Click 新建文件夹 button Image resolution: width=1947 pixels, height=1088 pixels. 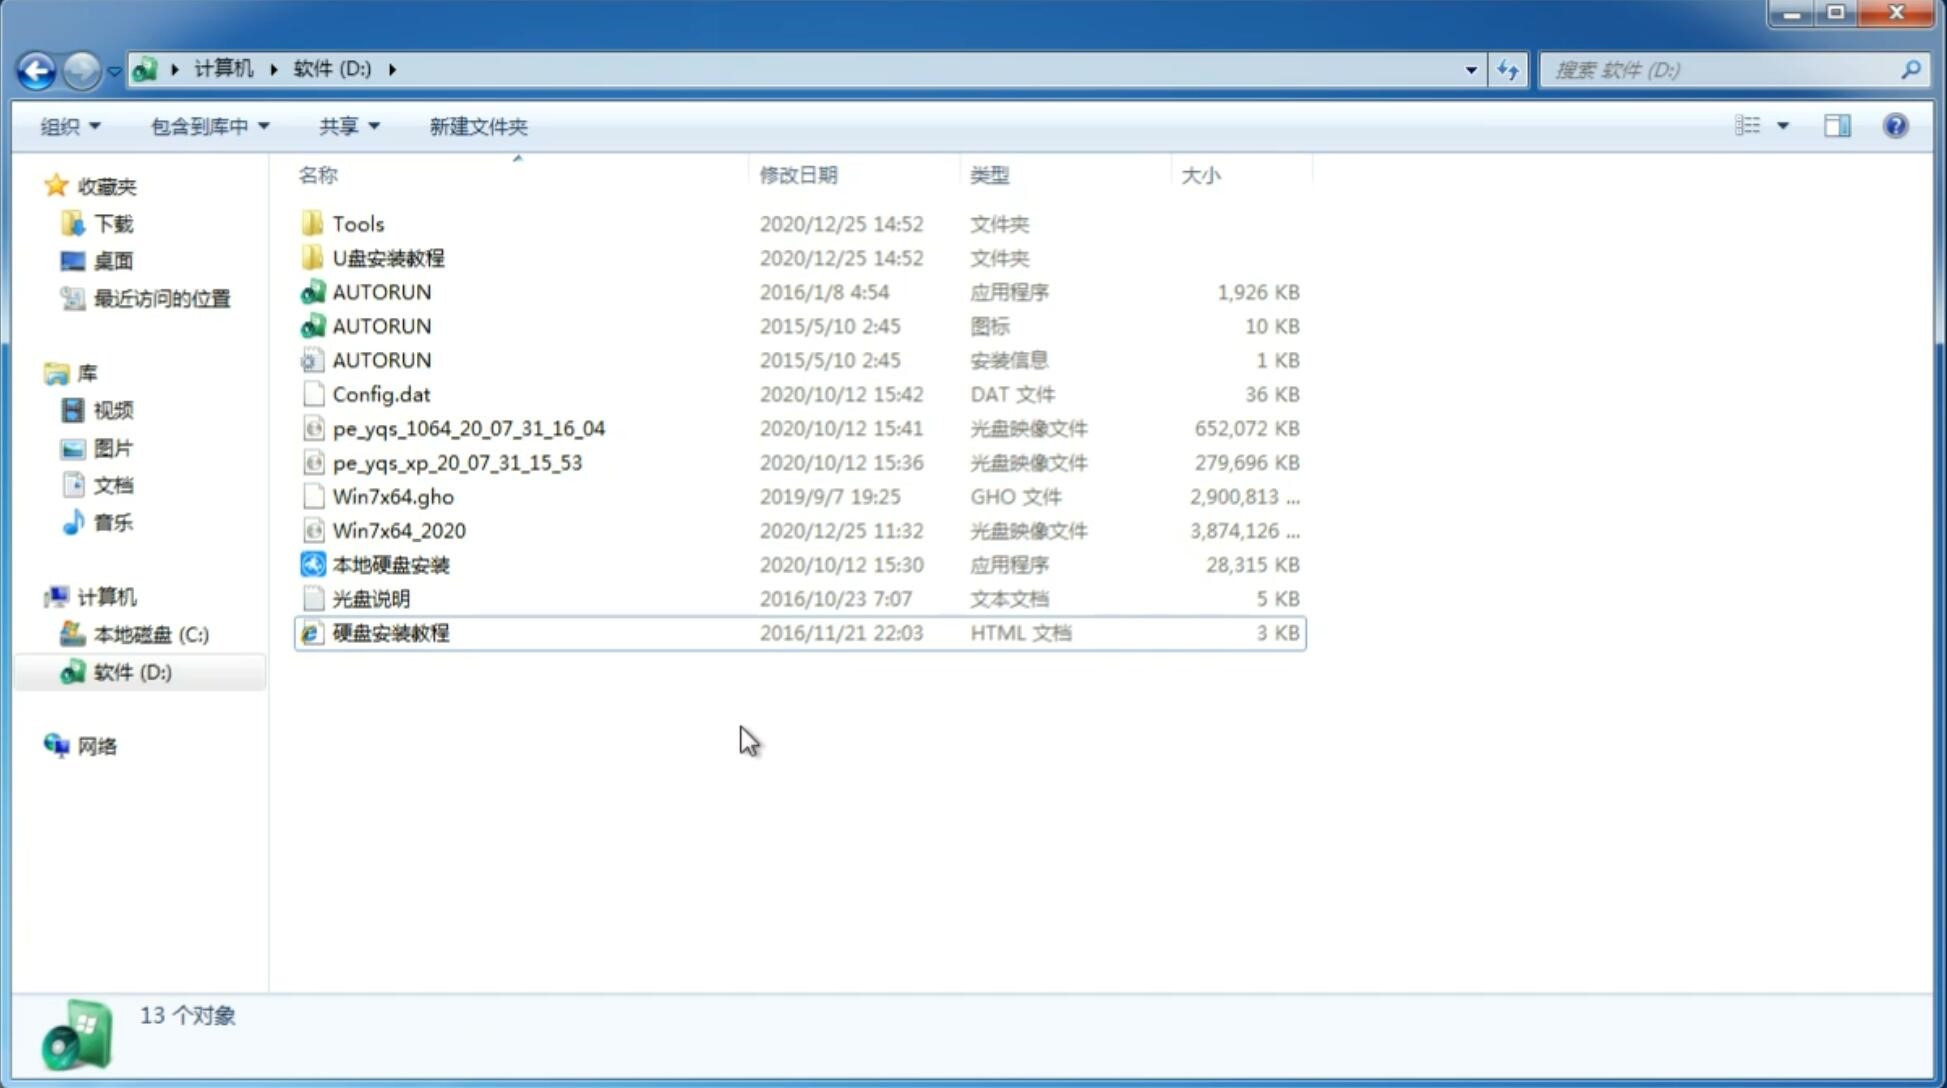[477, 124]
